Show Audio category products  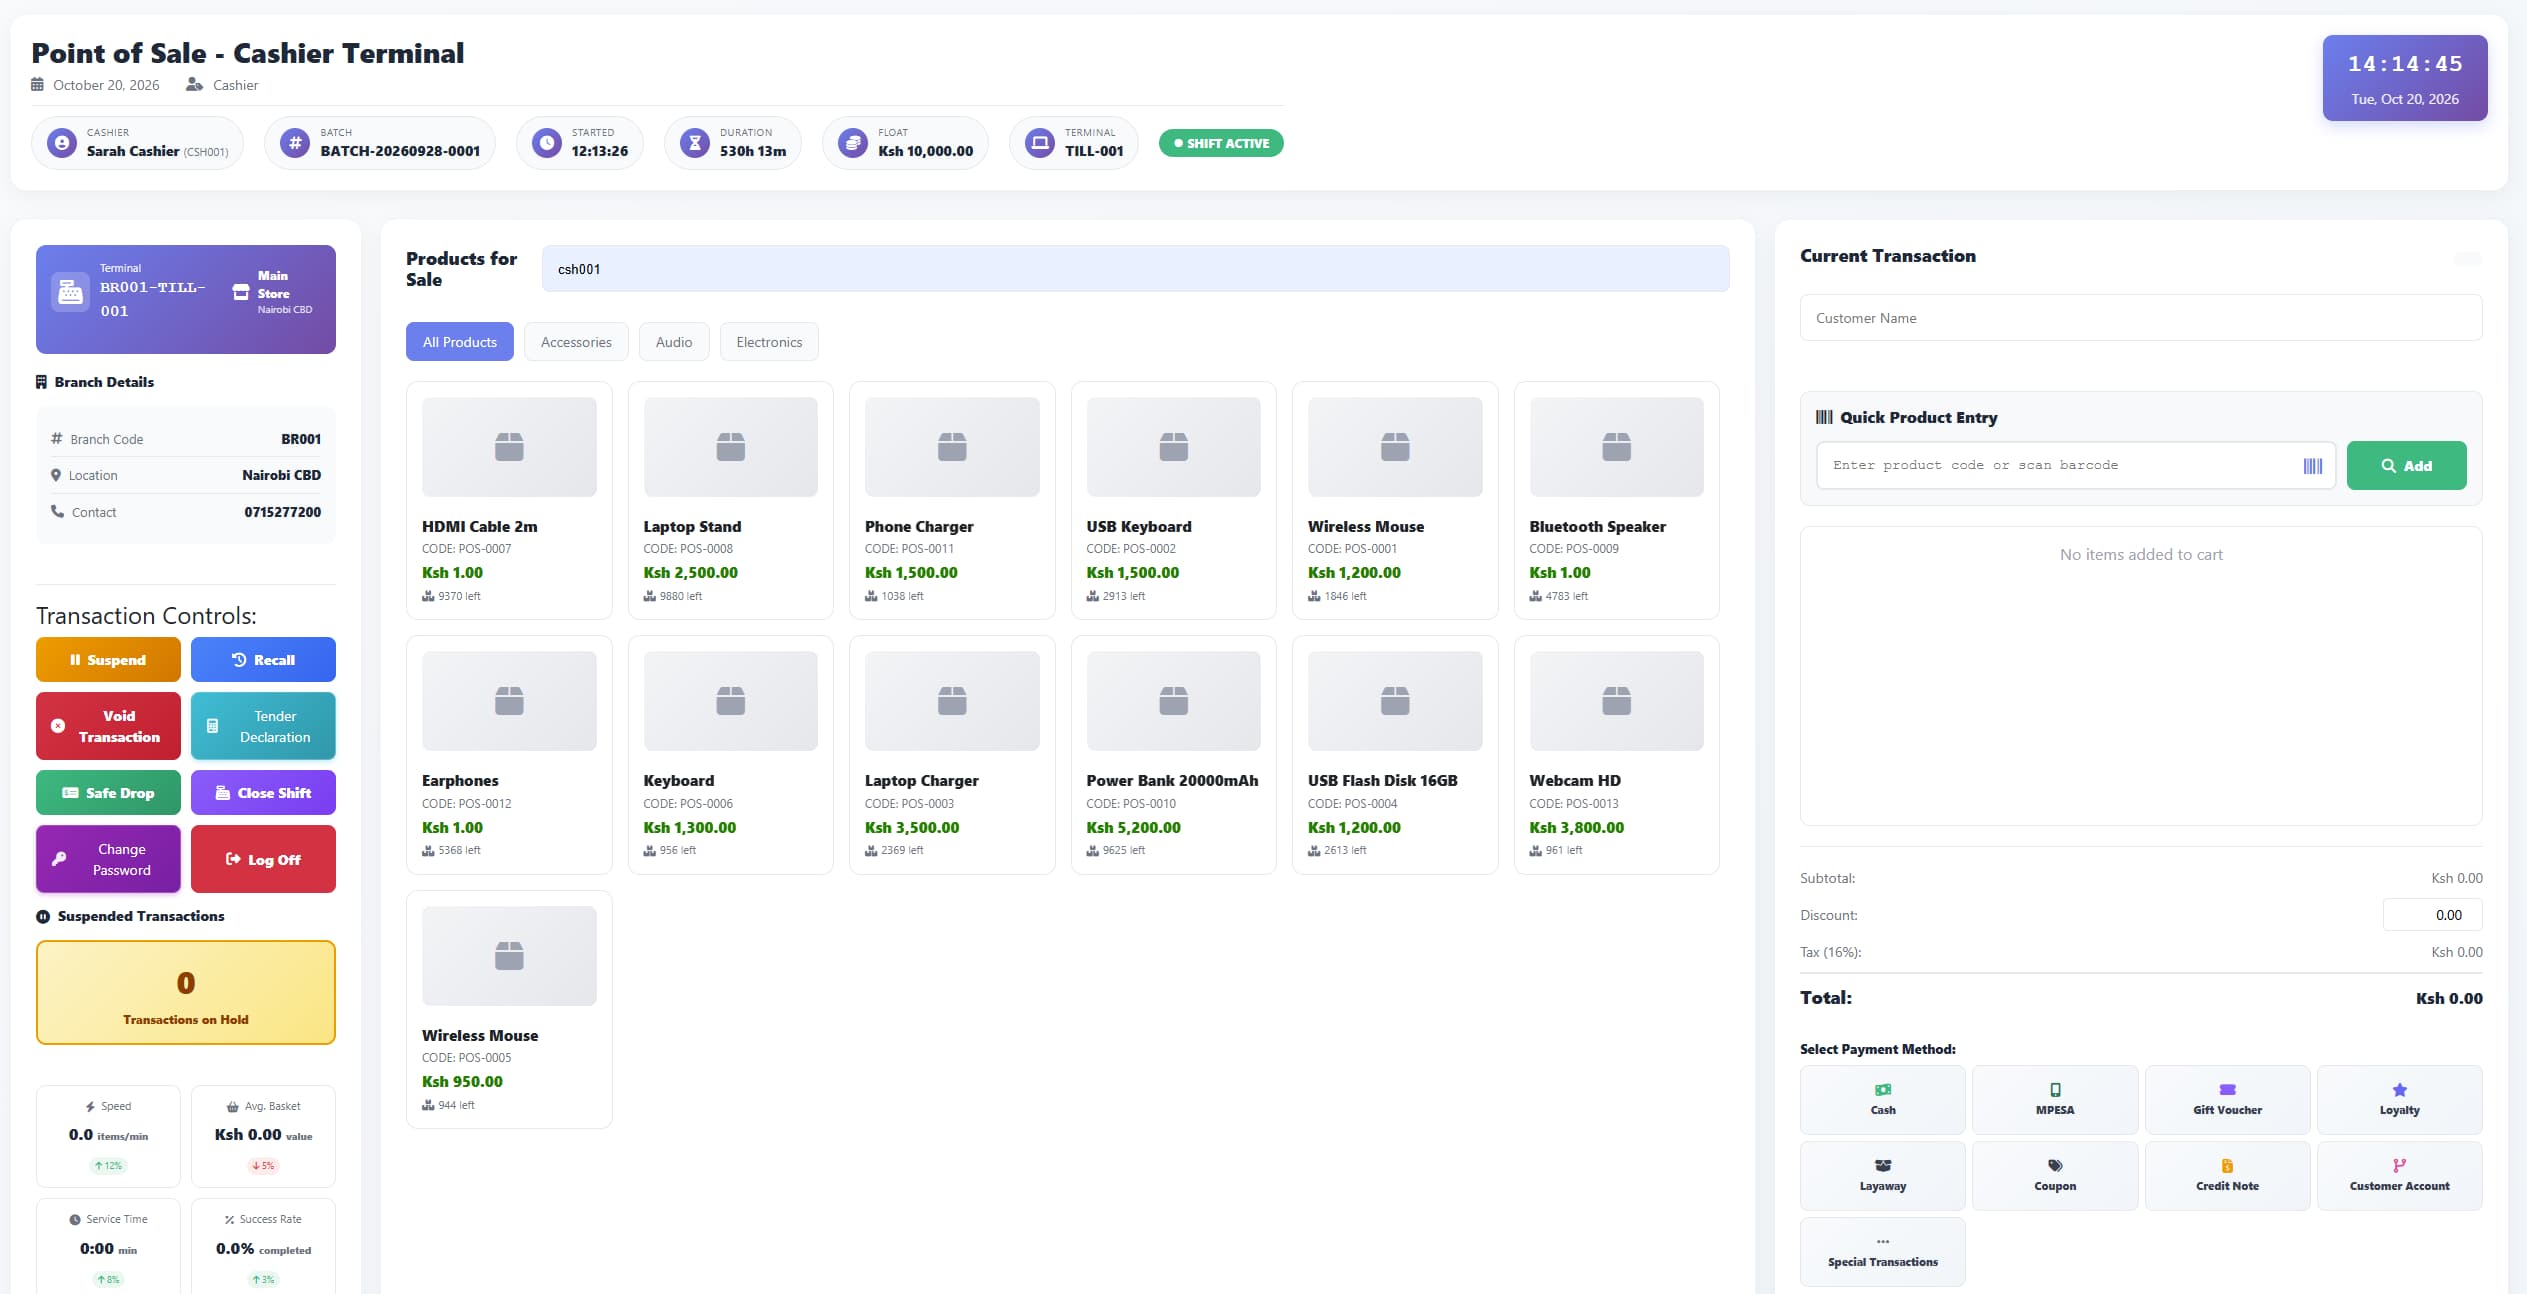coord(674,342)
